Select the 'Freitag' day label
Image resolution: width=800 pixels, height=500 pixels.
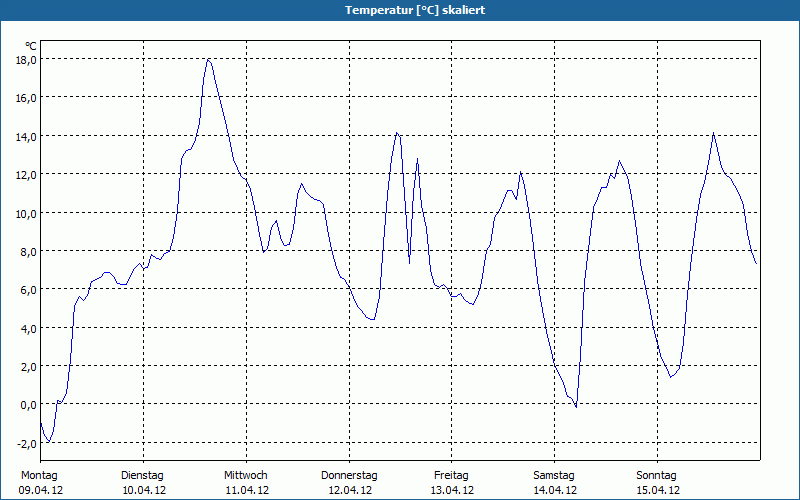(452, 476)
